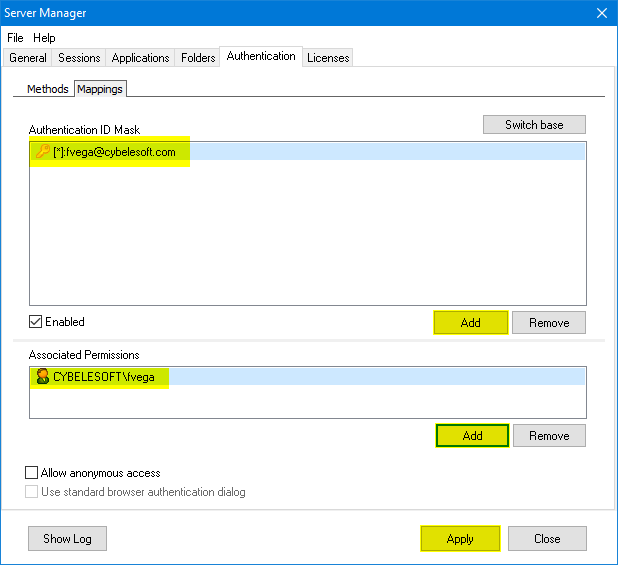Click the user icon next to CYBELESOFT\fvega
The image size is (618, 565).
(x=43, y=377)
